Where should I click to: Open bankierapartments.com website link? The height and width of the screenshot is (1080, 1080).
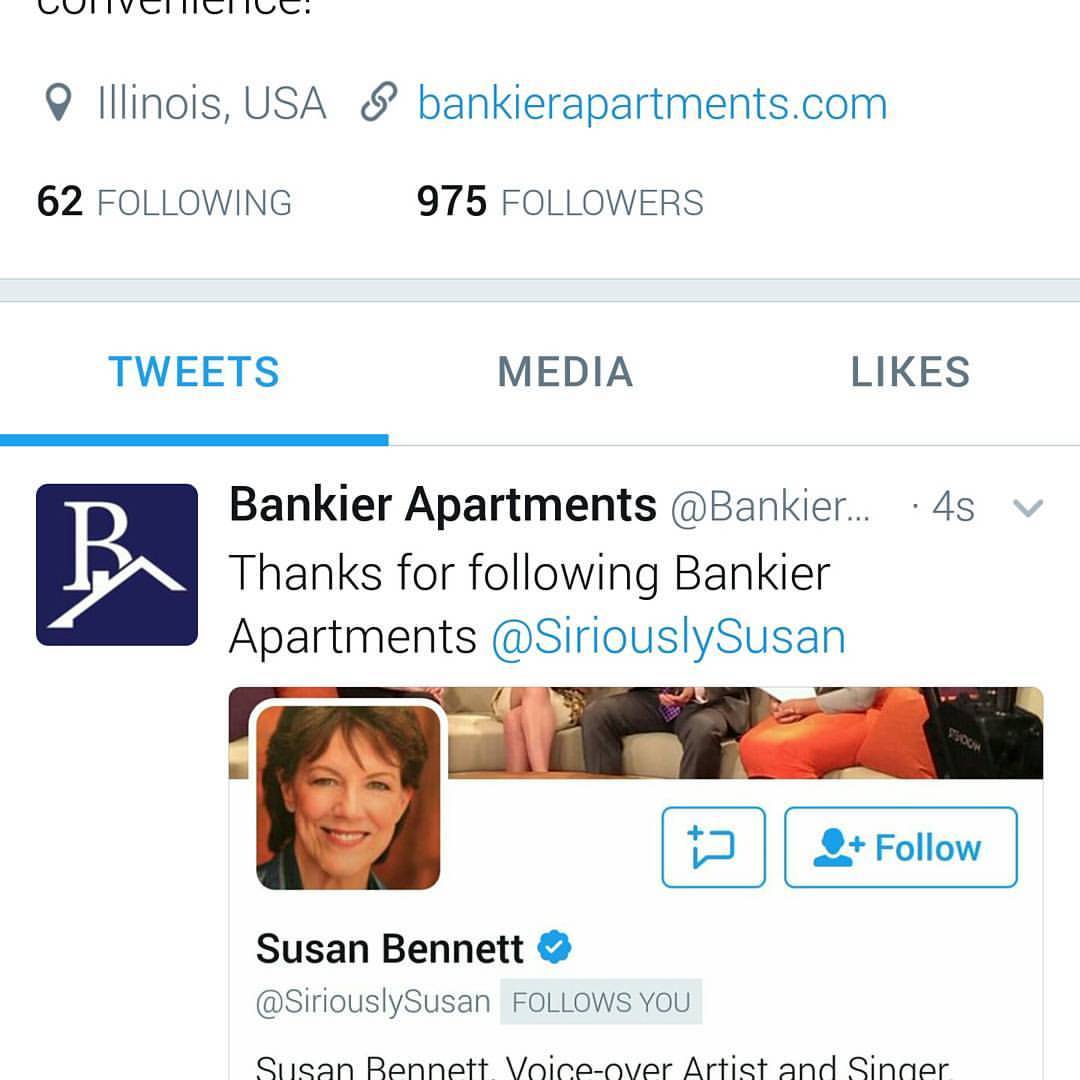pos(652,103)
